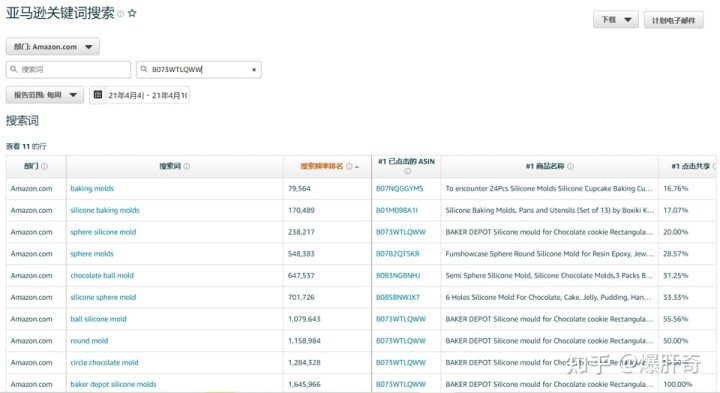Open the 报告范围: 每周 dropdown
The width and height of the screenshot is (720, 393).
[45, 95]
